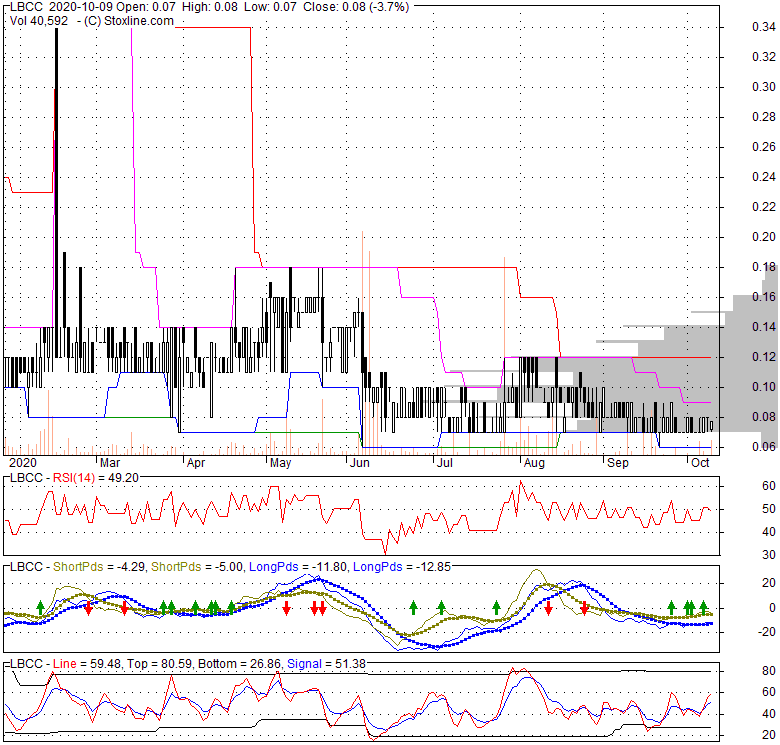Click the 'Jun' month label
This screenshot has height=745, width=780.
click(360, 463)
